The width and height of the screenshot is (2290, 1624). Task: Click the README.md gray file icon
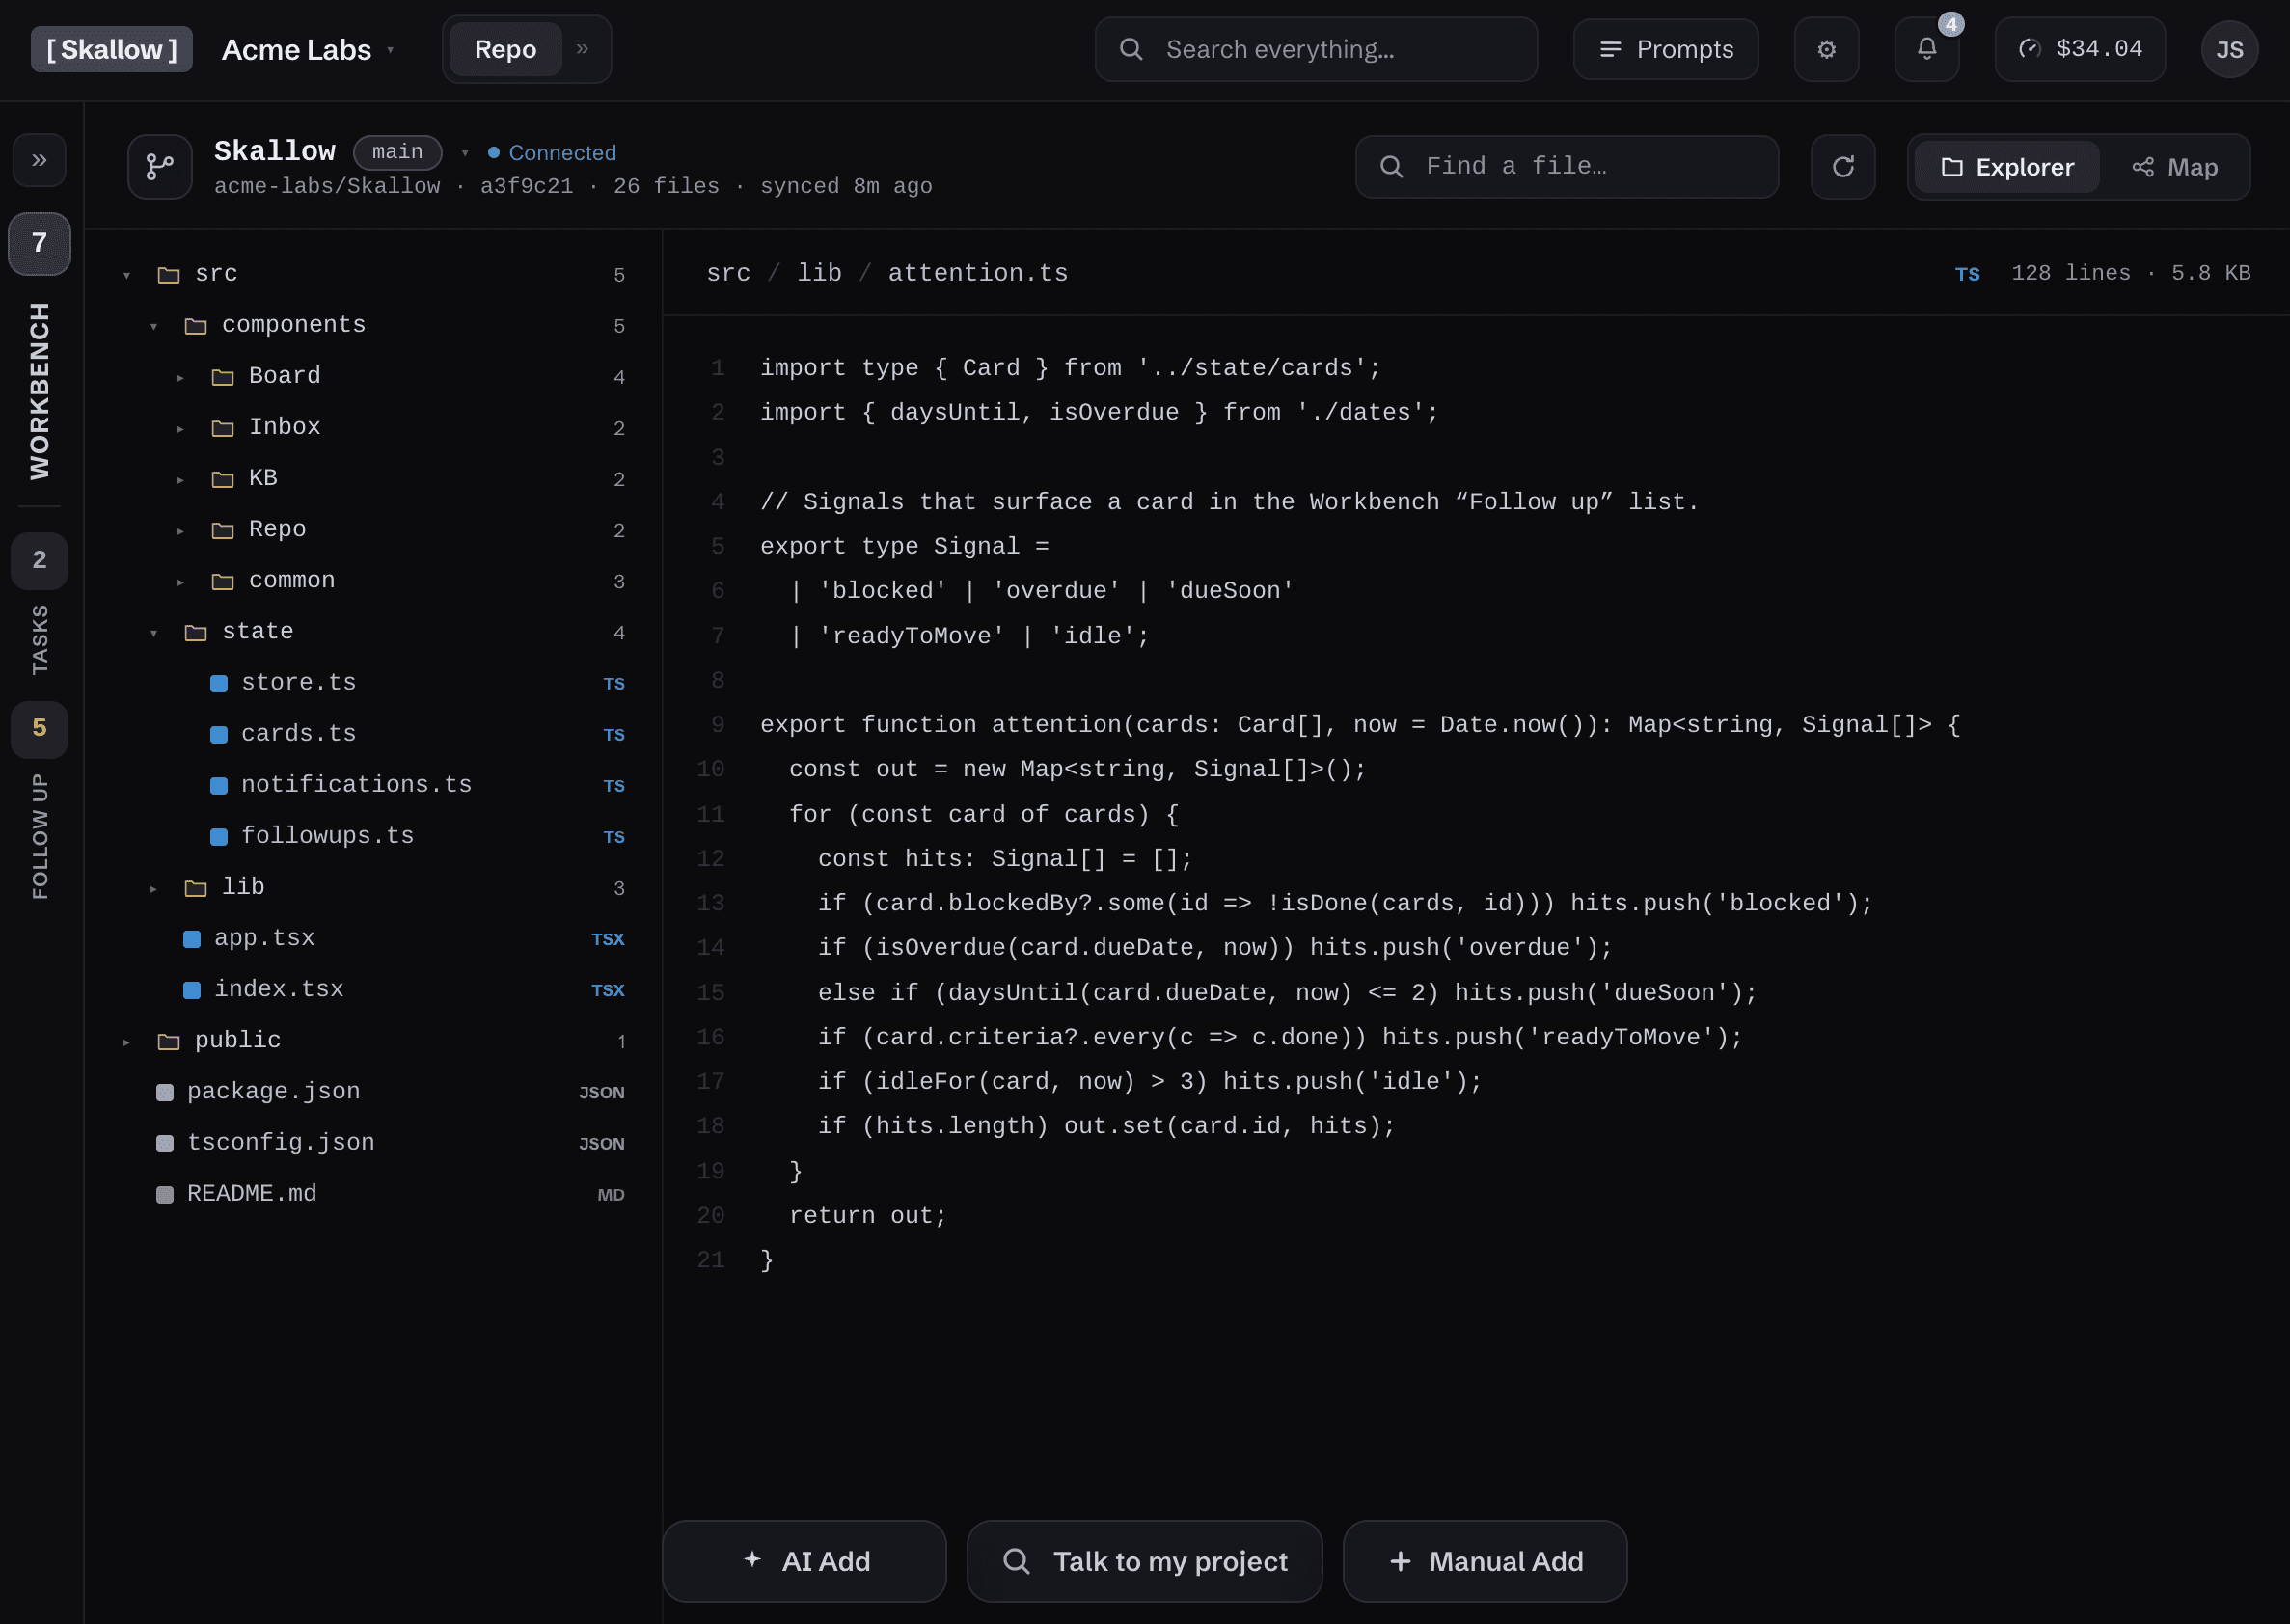pos(165,1195)
